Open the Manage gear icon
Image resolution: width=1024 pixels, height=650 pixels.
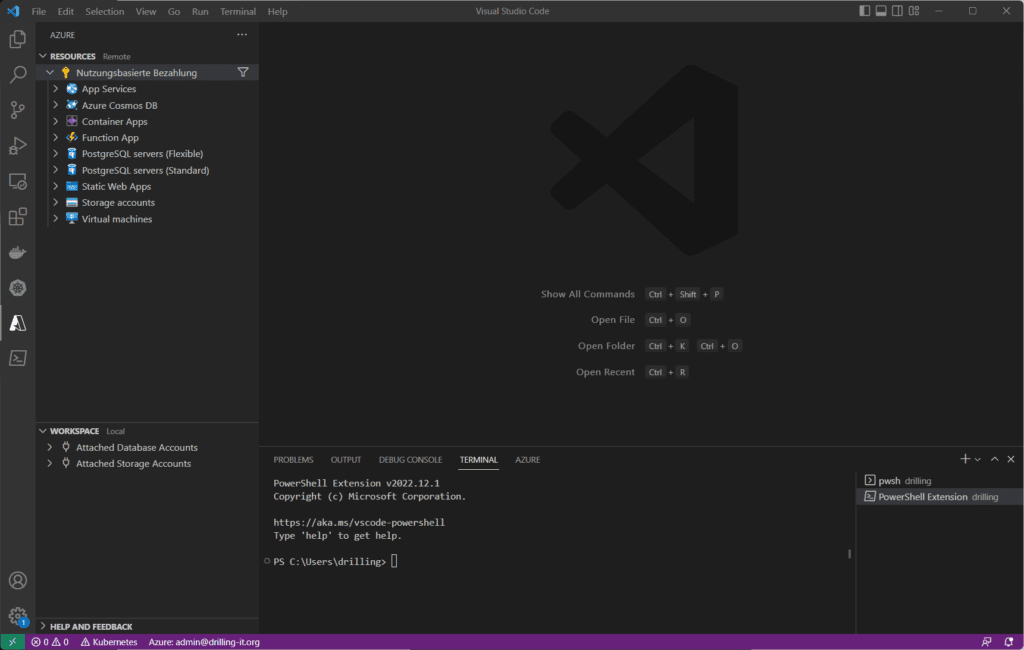pos(18,616)
